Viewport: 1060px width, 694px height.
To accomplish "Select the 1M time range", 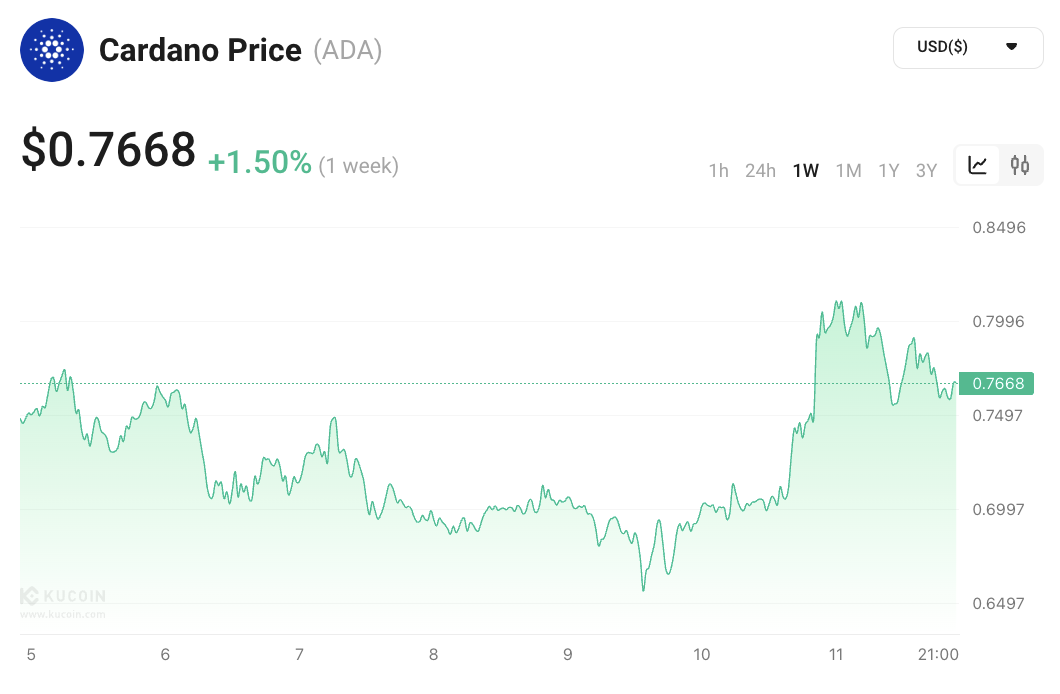I will point(848,171).
